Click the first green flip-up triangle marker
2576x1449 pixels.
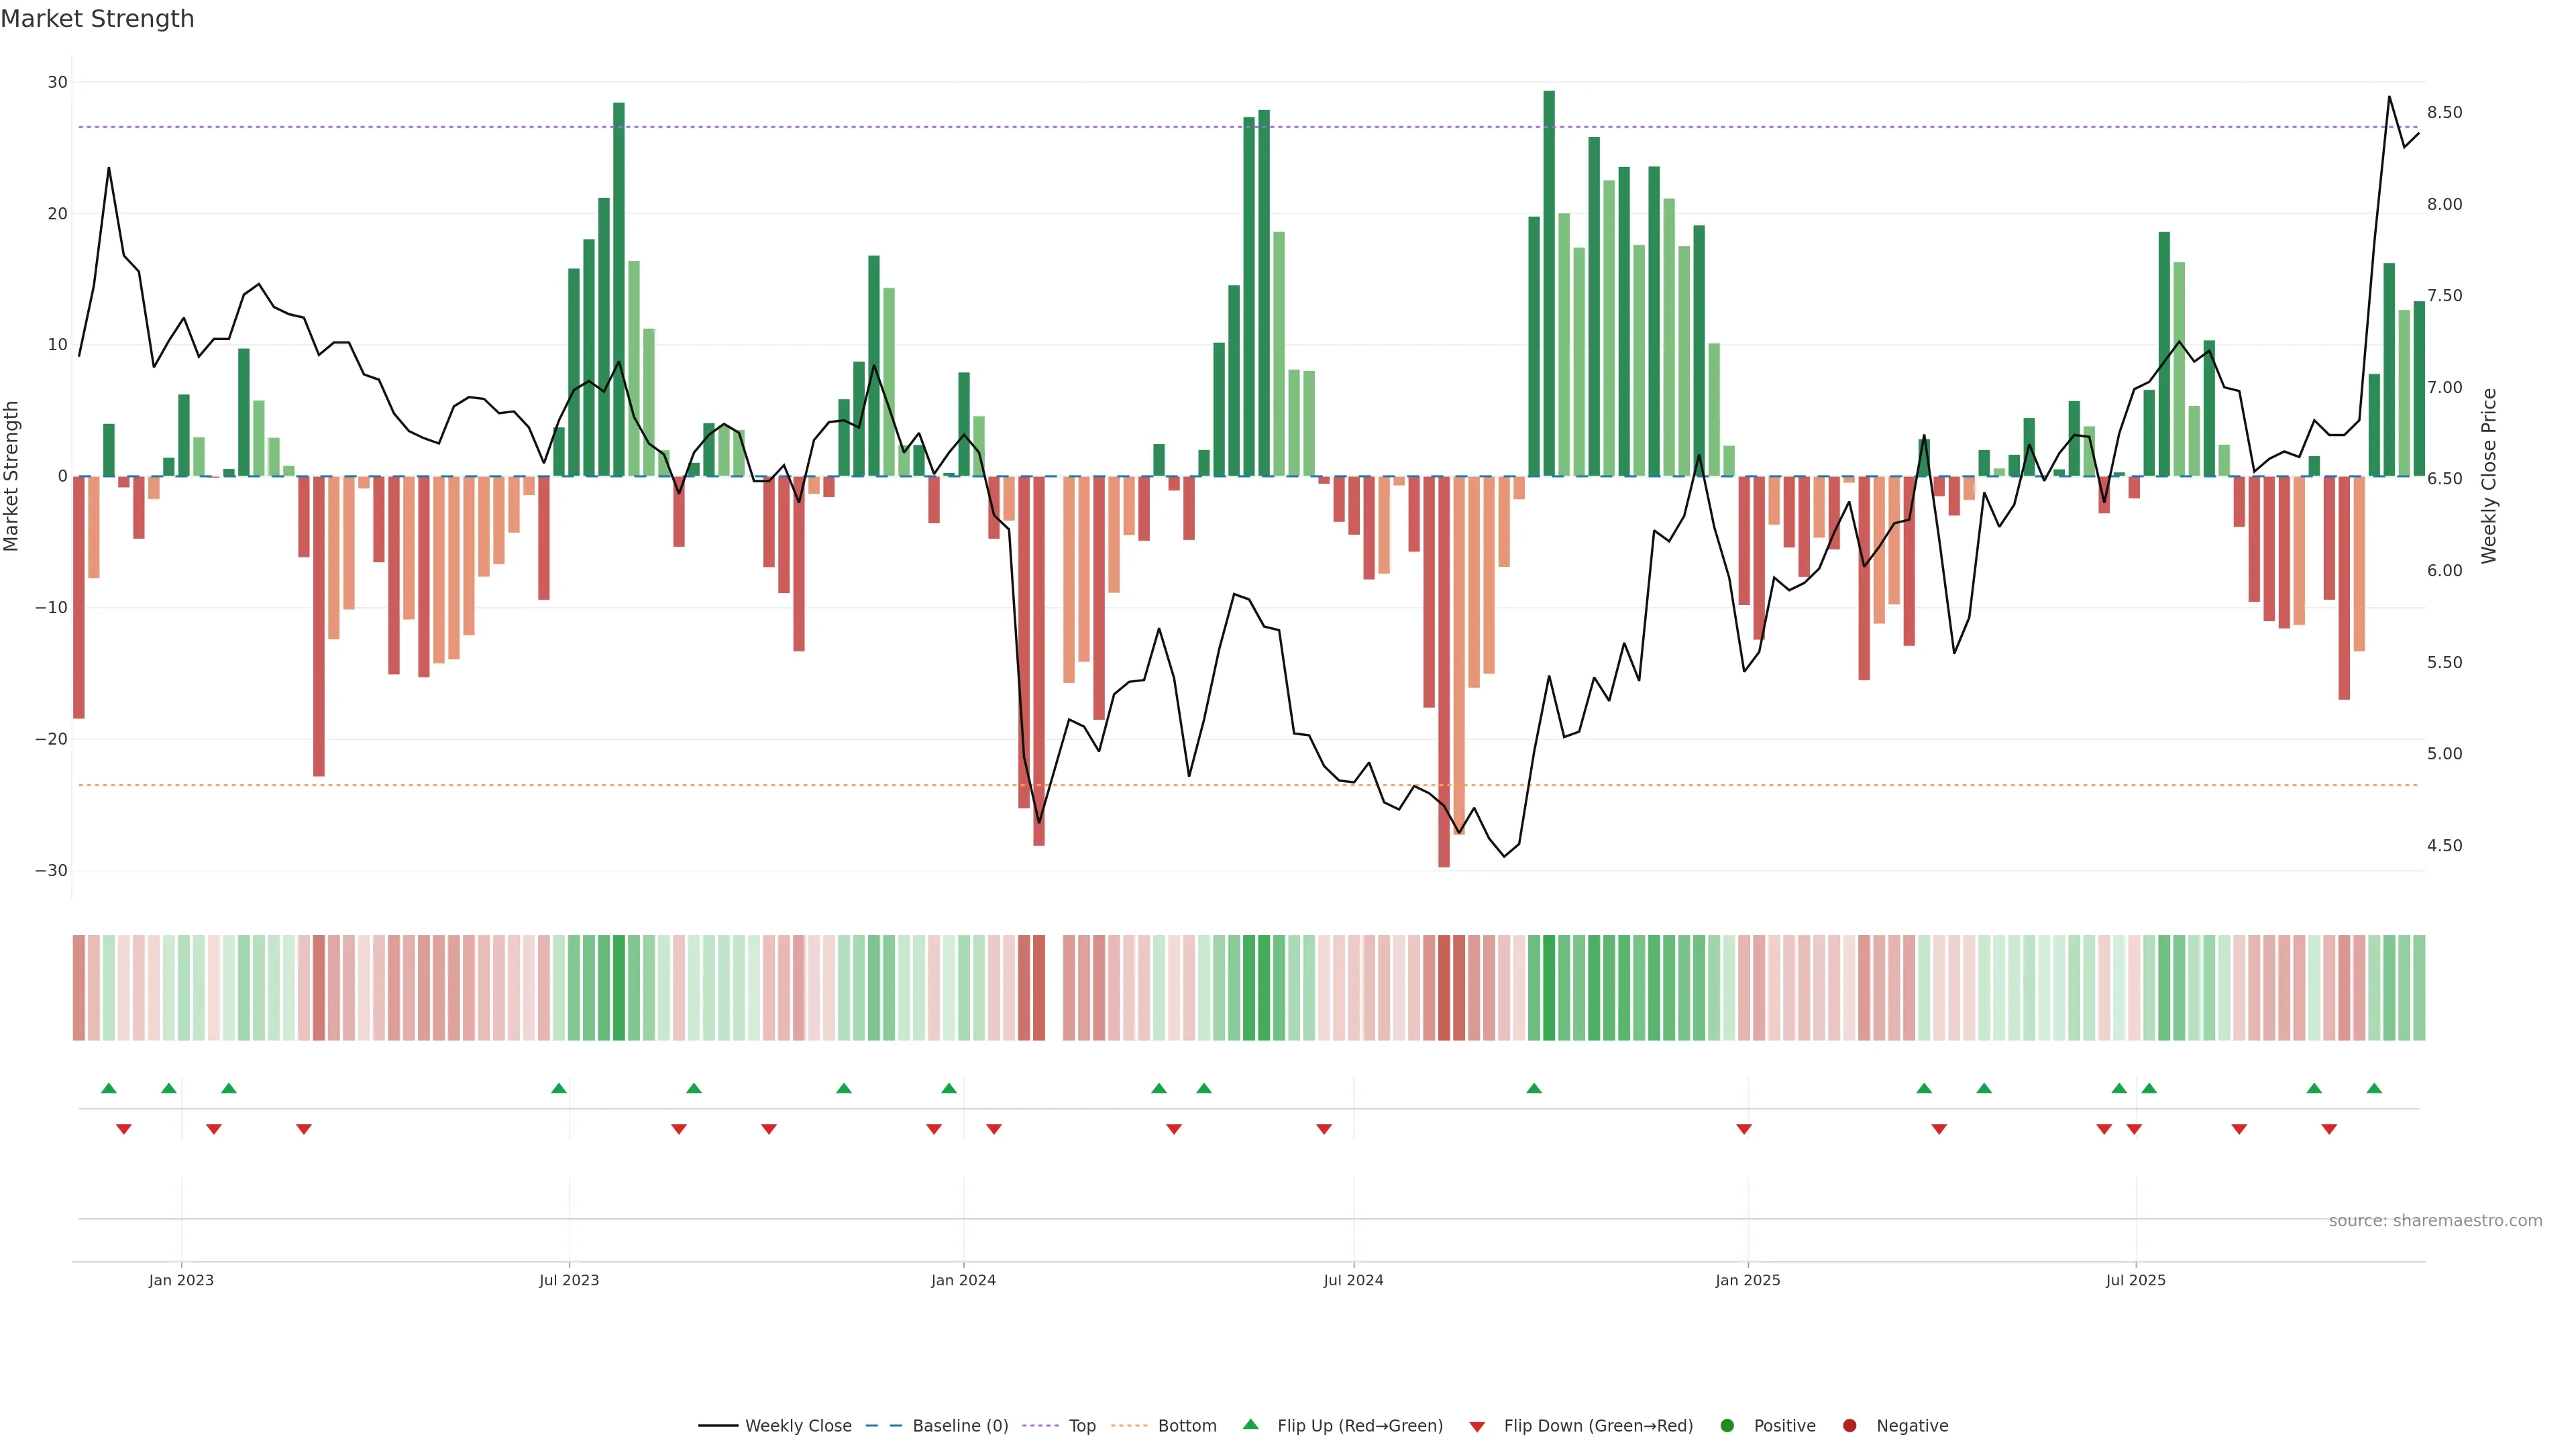(109, 1088)
